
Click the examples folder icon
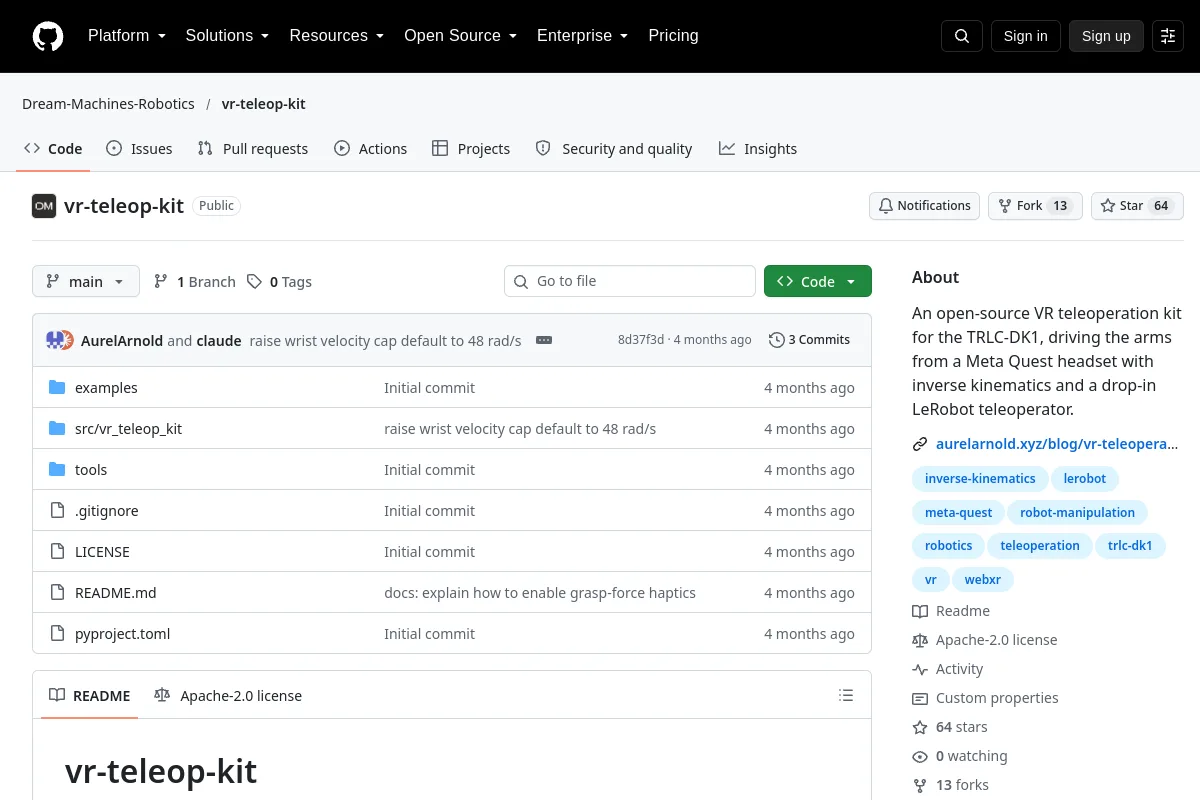coord(57,387)
